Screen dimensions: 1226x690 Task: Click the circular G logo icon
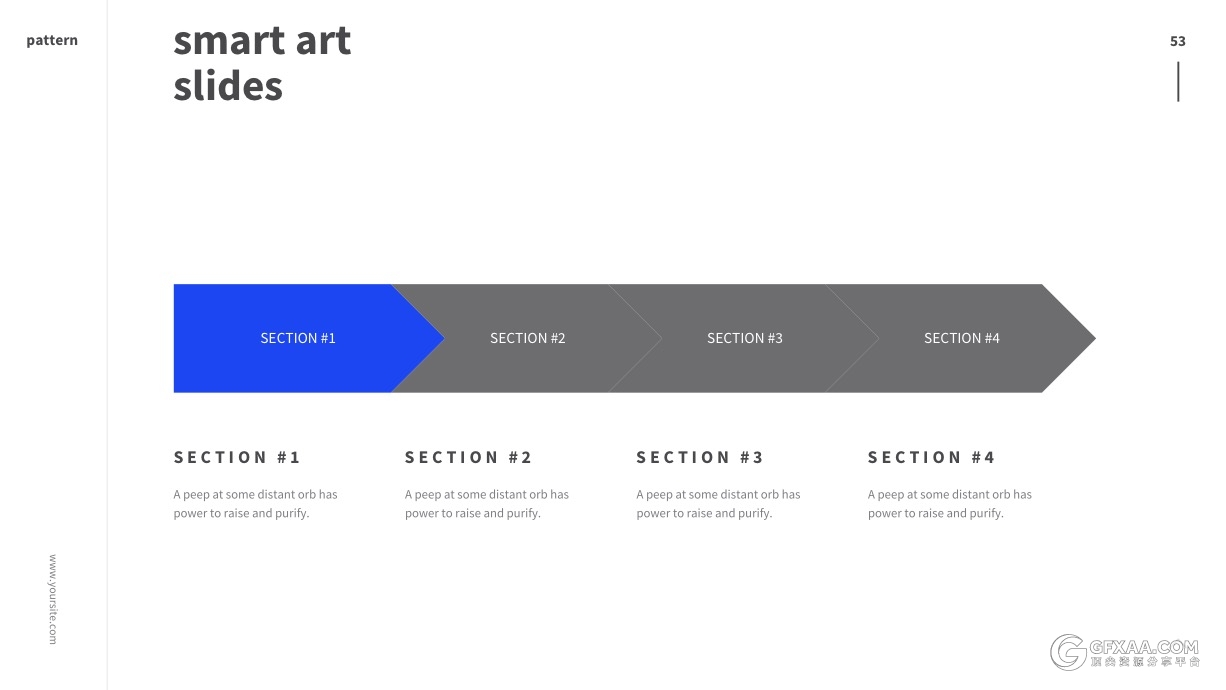[1068, 652]
